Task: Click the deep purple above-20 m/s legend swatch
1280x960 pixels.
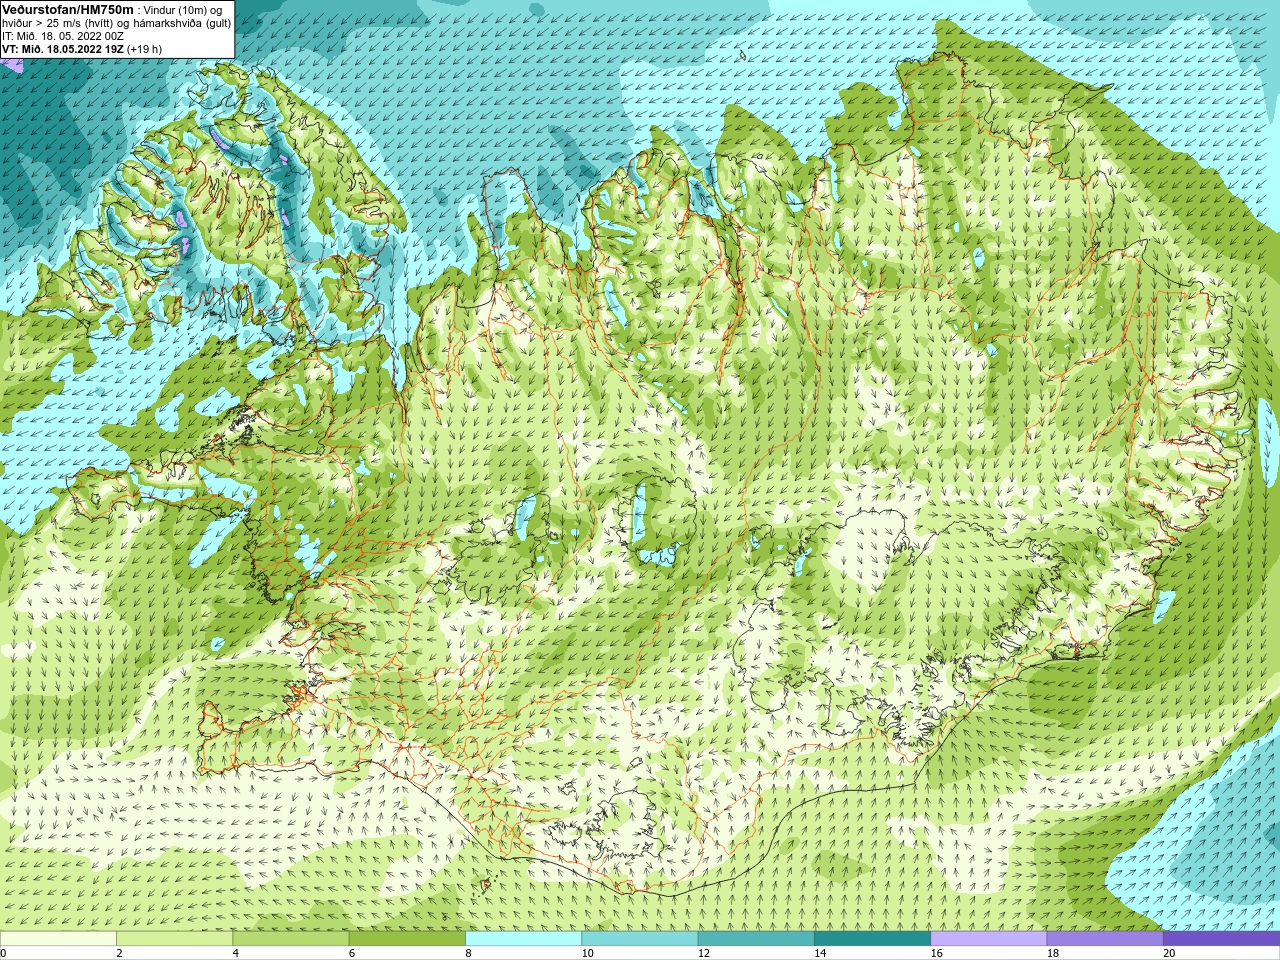Action: 1221,939
